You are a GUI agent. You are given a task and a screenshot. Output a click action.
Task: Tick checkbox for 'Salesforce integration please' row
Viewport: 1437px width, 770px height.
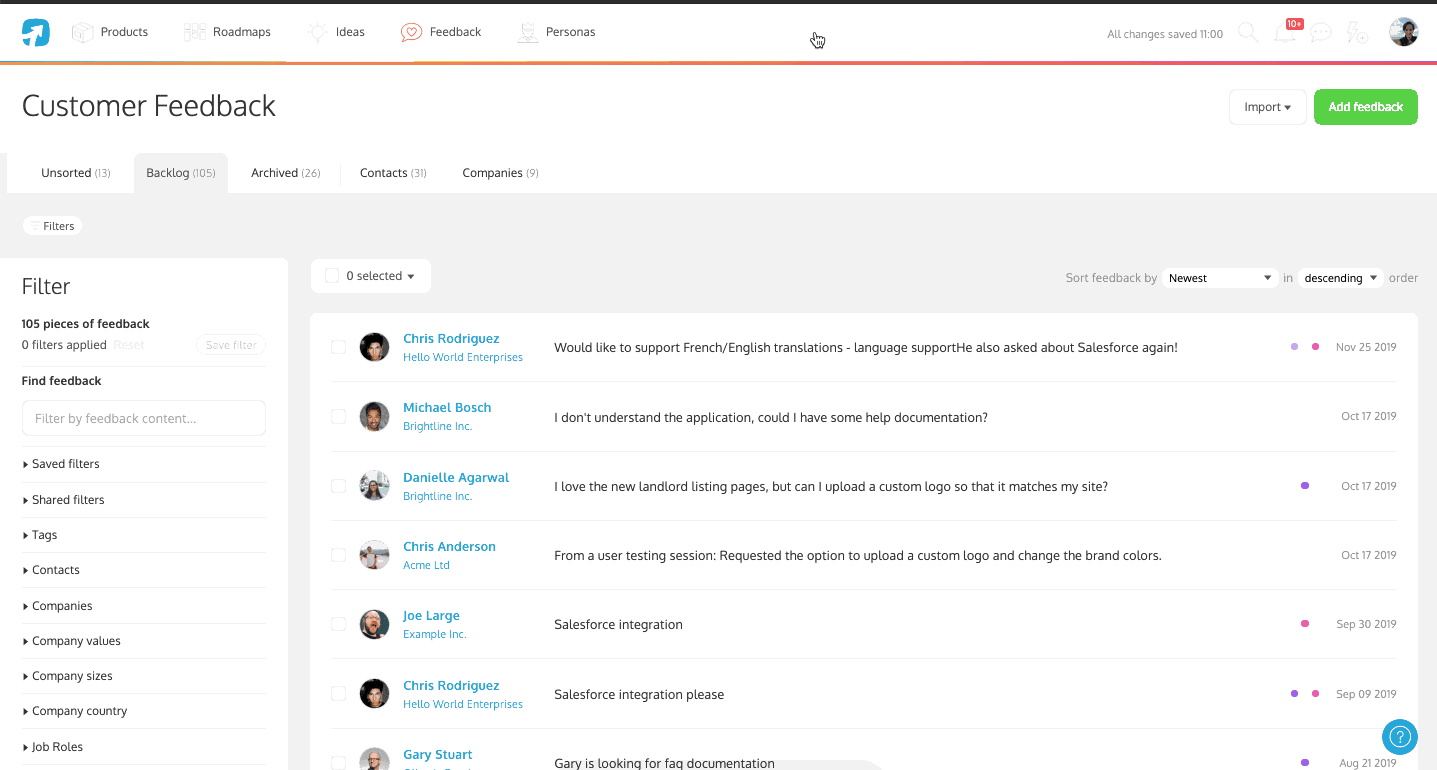tap(338, 694)
